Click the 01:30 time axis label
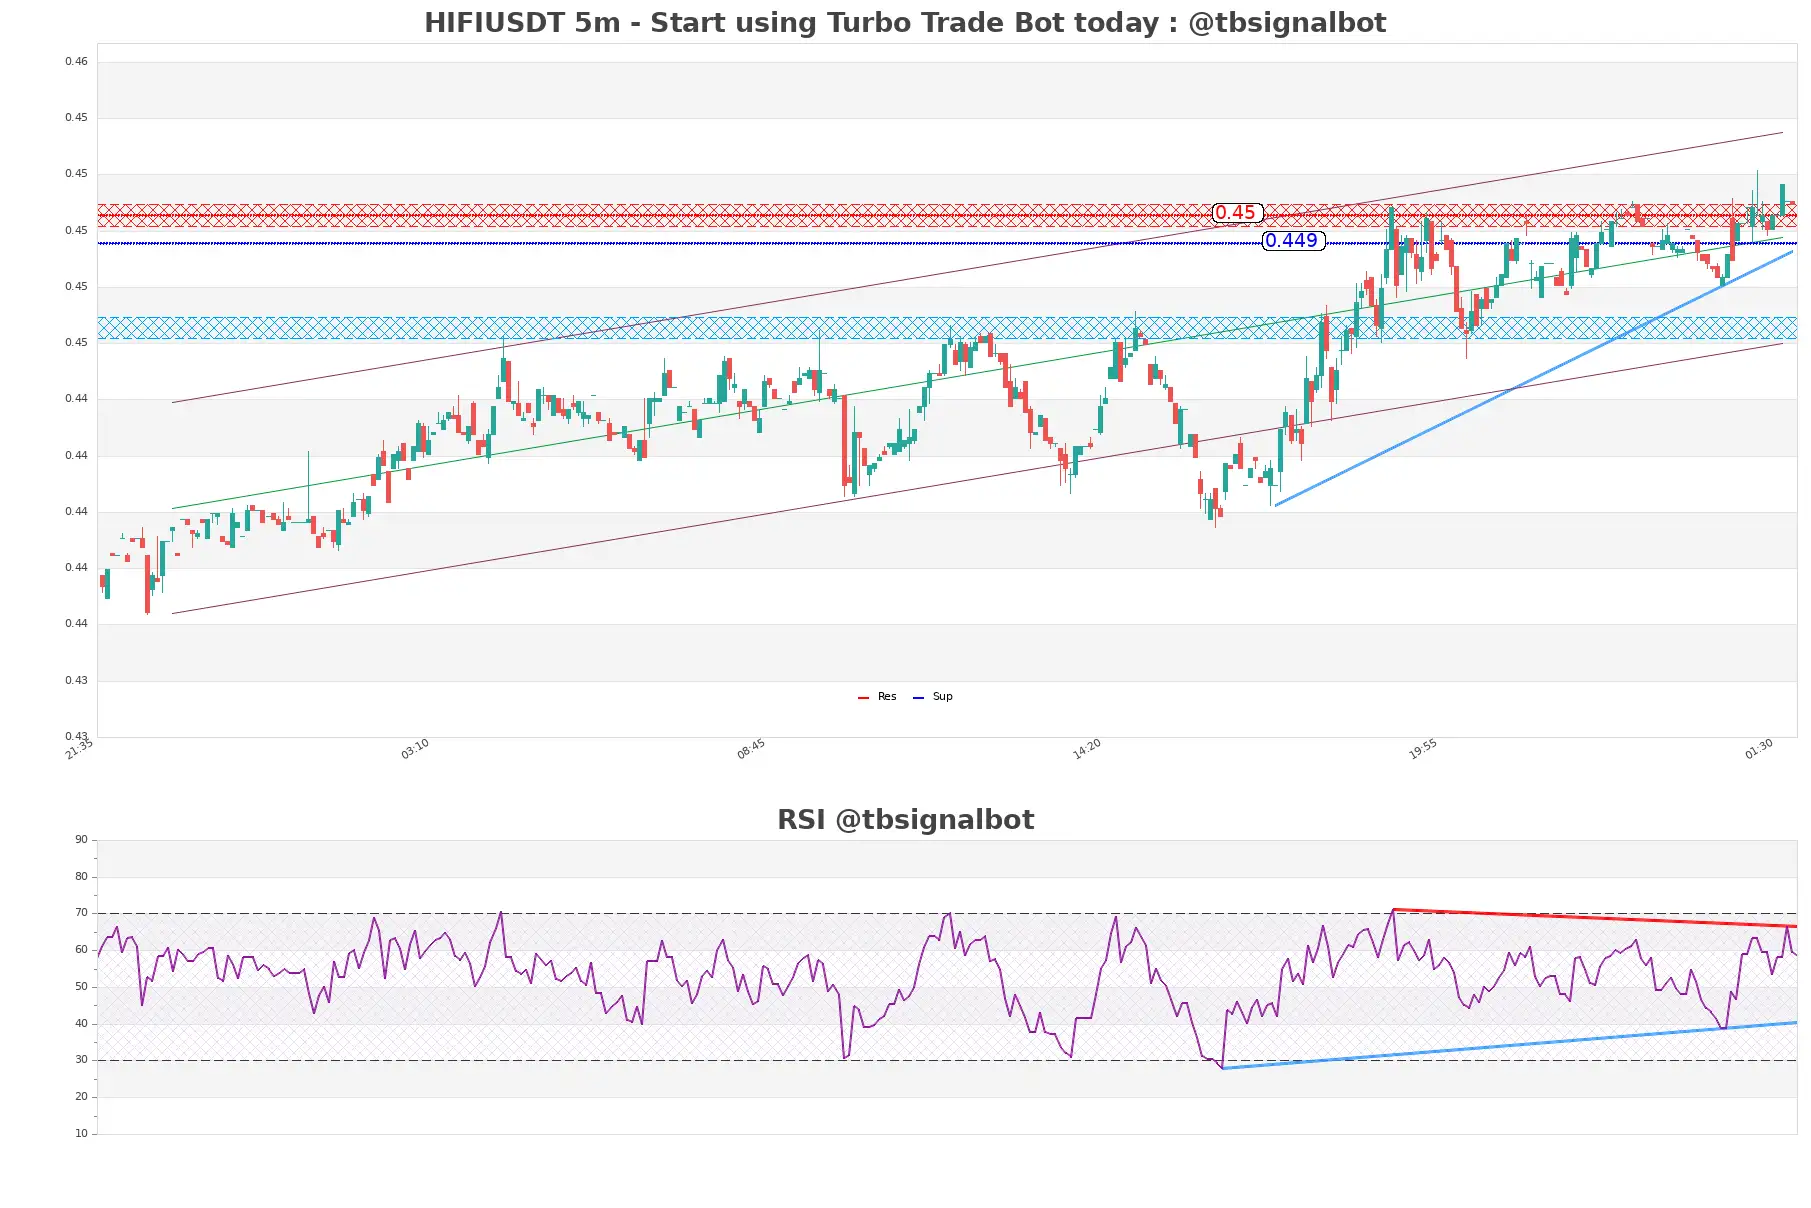This screenshot has height=1208, width=1811. coord(1759,749)
